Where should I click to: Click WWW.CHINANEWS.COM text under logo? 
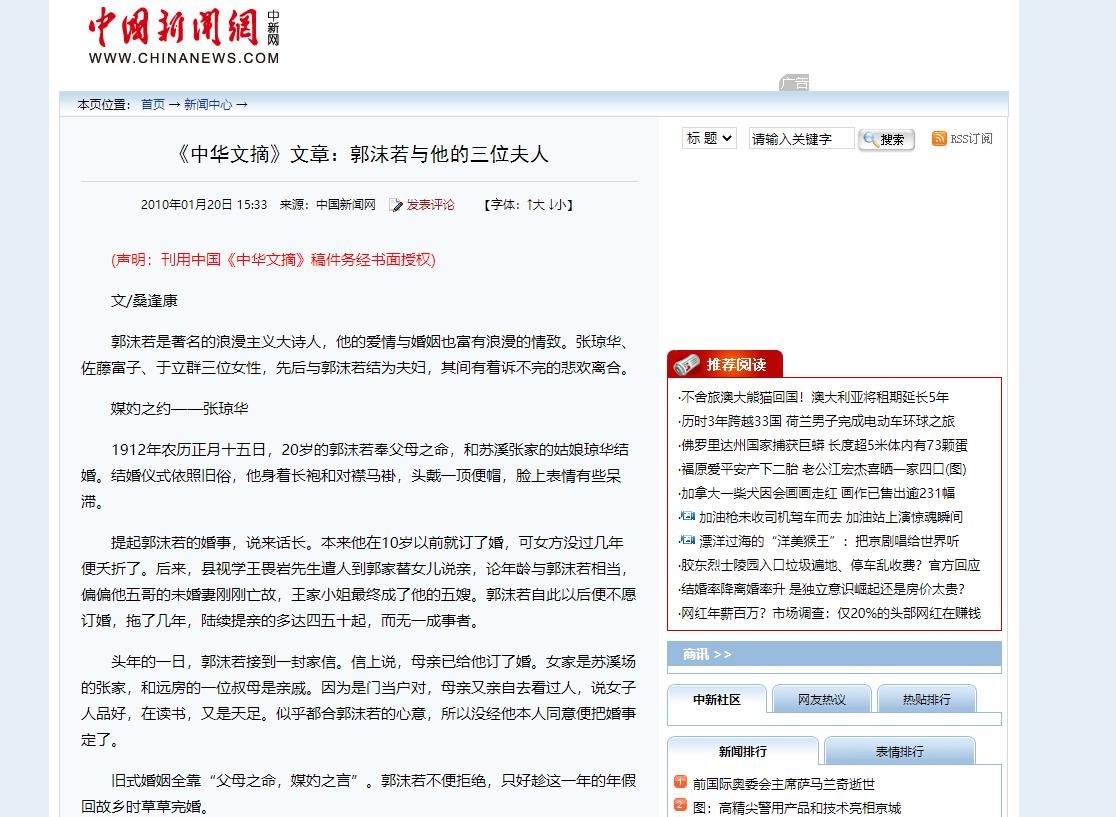(184, 58)
